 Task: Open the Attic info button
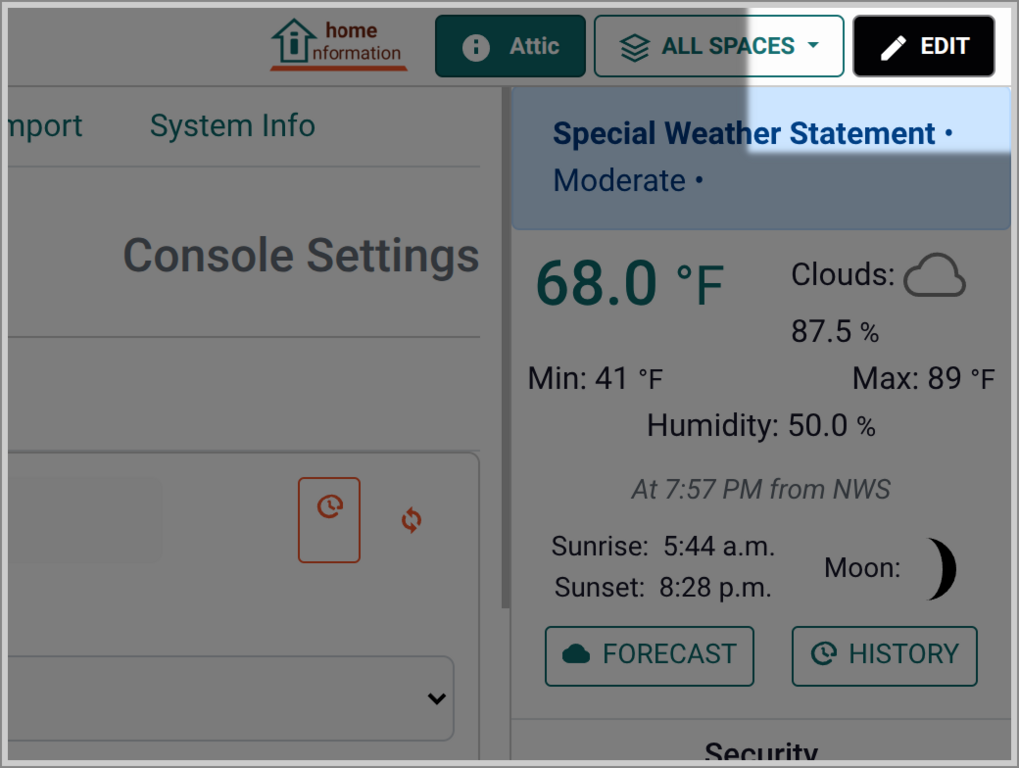(510, 46)
